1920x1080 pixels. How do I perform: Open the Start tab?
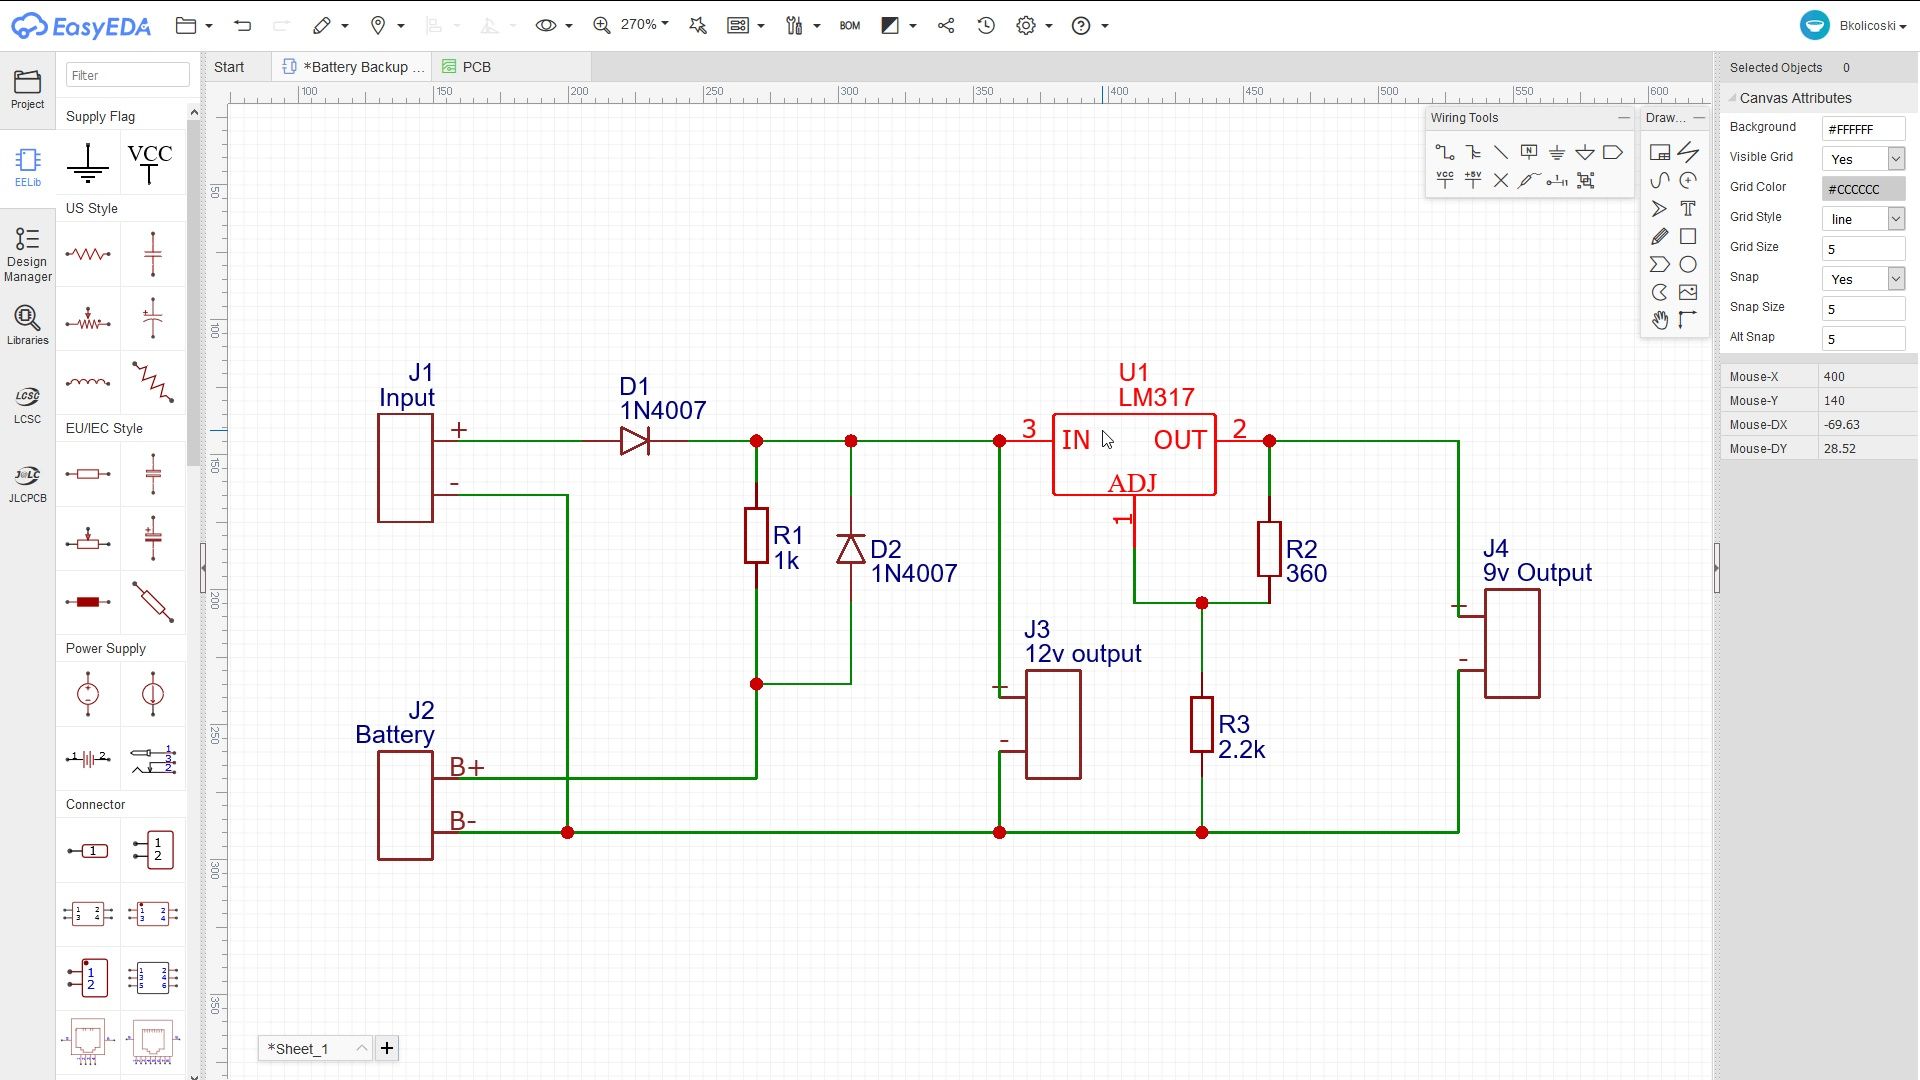tap(229, 66)
